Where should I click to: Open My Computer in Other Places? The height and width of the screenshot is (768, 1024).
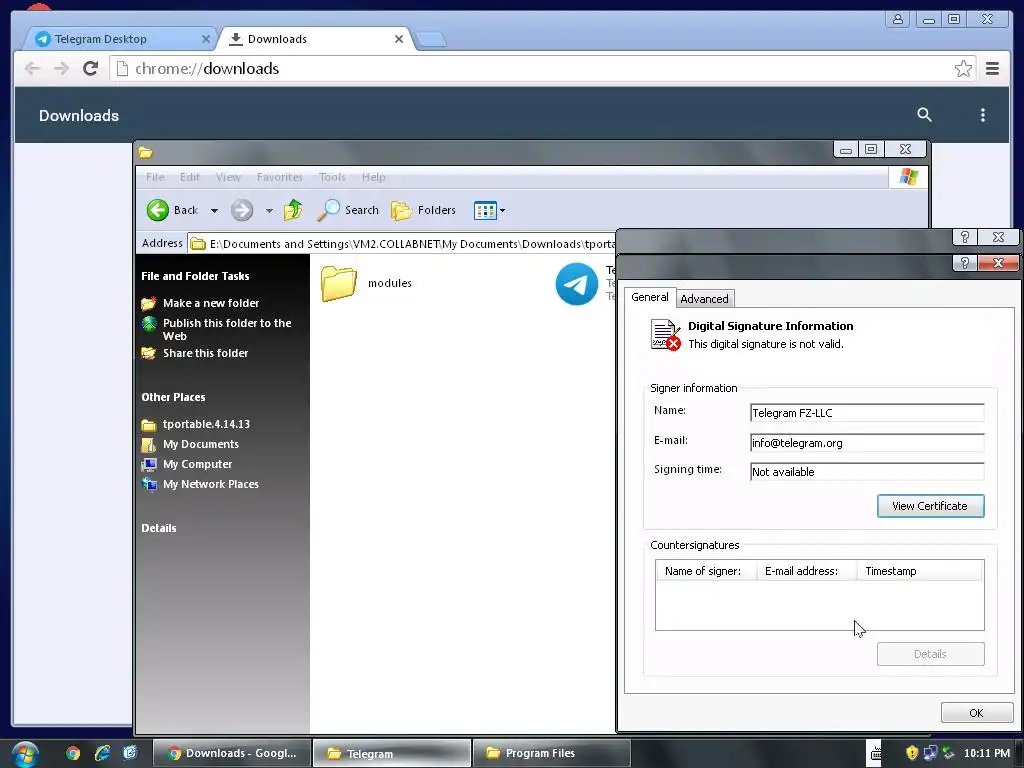197,464
